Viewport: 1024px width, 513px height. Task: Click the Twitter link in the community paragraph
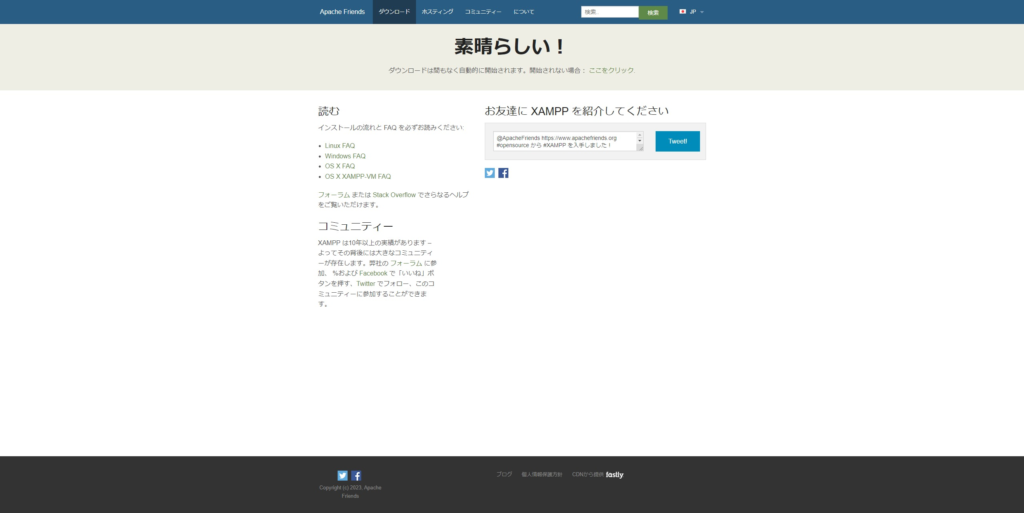[366, 284]
